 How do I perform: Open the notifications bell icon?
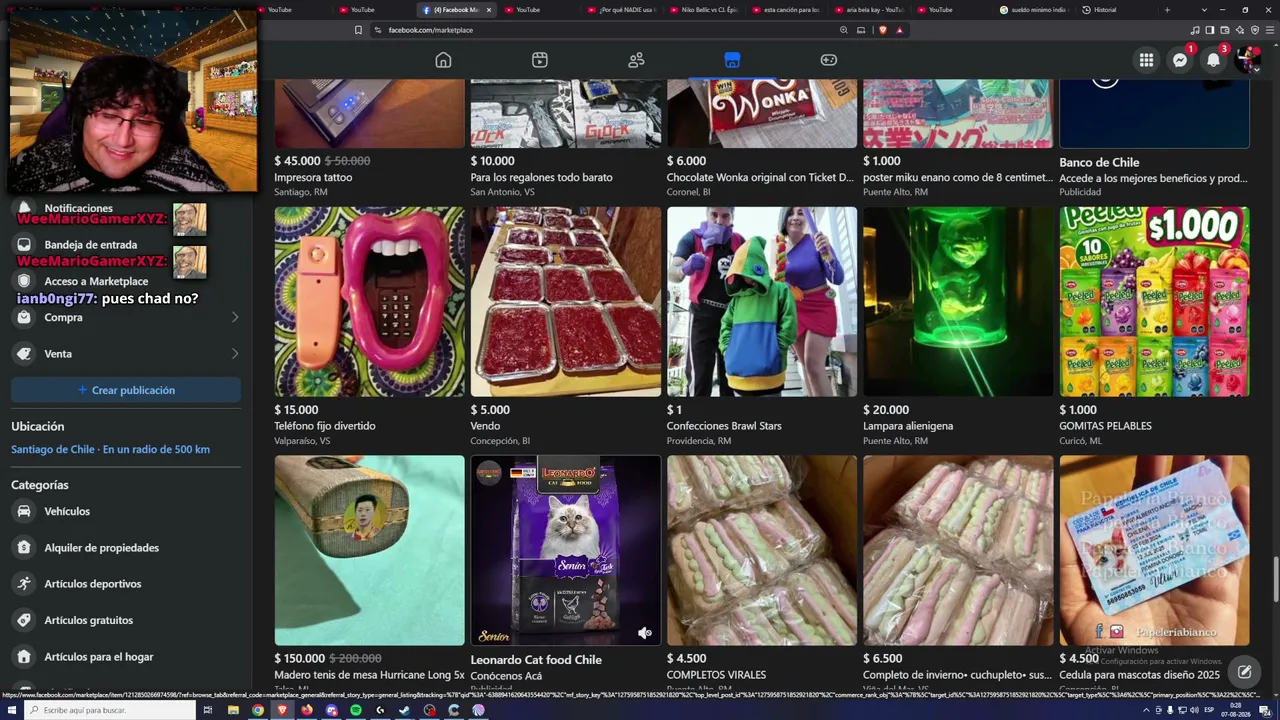(1213, 60)
